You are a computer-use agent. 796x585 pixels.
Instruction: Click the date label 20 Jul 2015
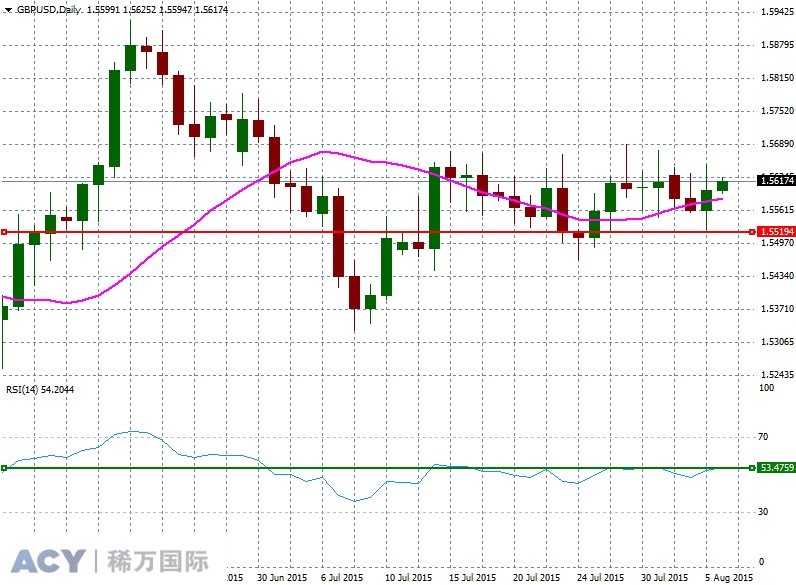536,578
